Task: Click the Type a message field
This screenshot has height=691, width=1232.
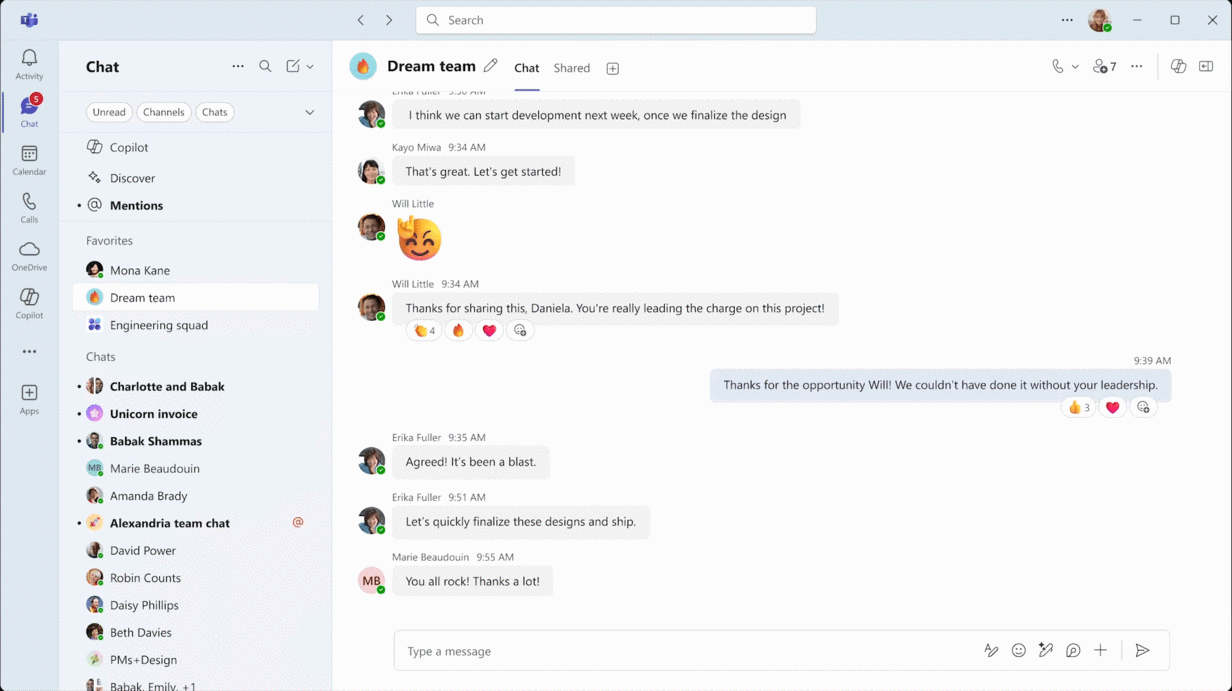Action: pos(680,651)
